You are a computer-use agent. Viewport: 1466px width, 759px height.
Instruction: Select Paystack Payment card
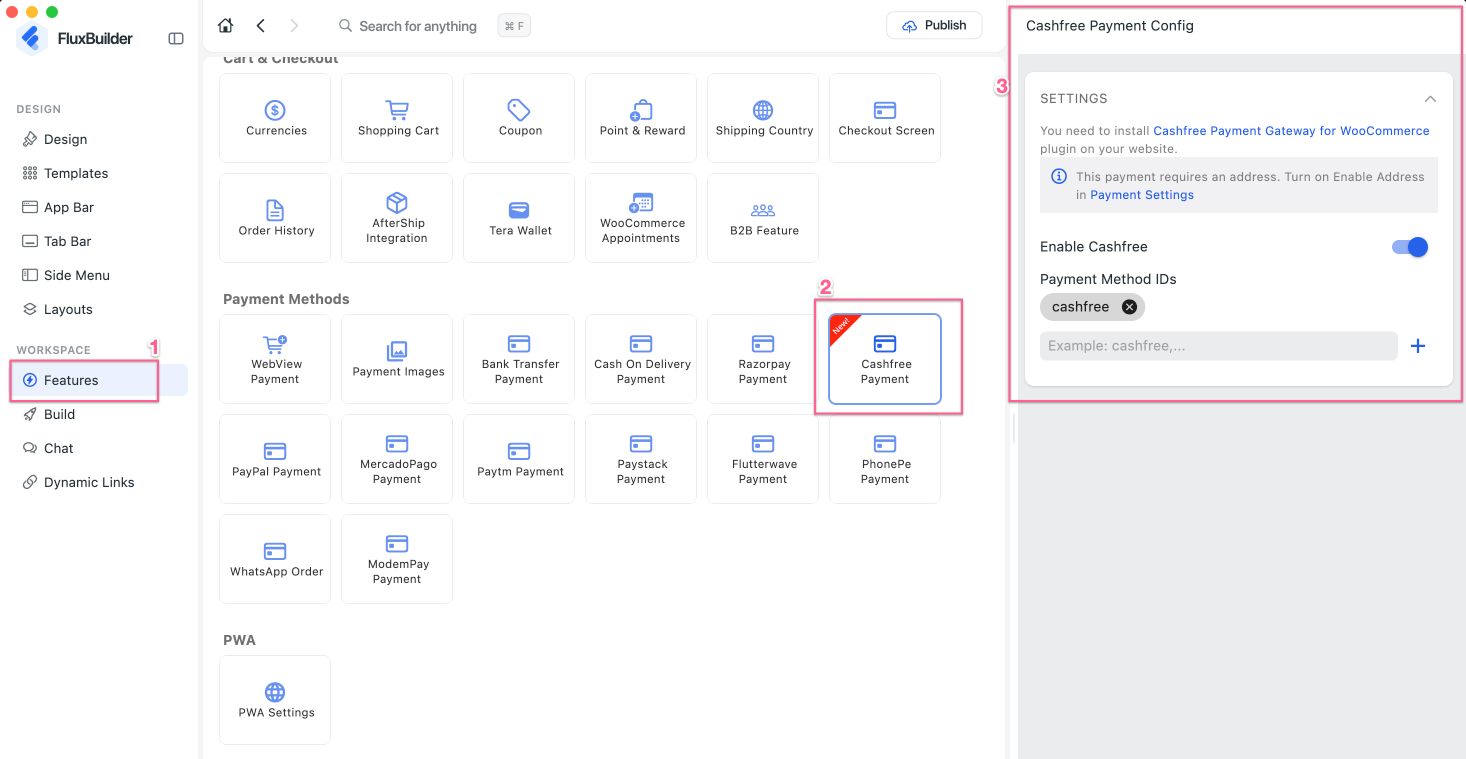pyautogui.click(x=641, y=459)
